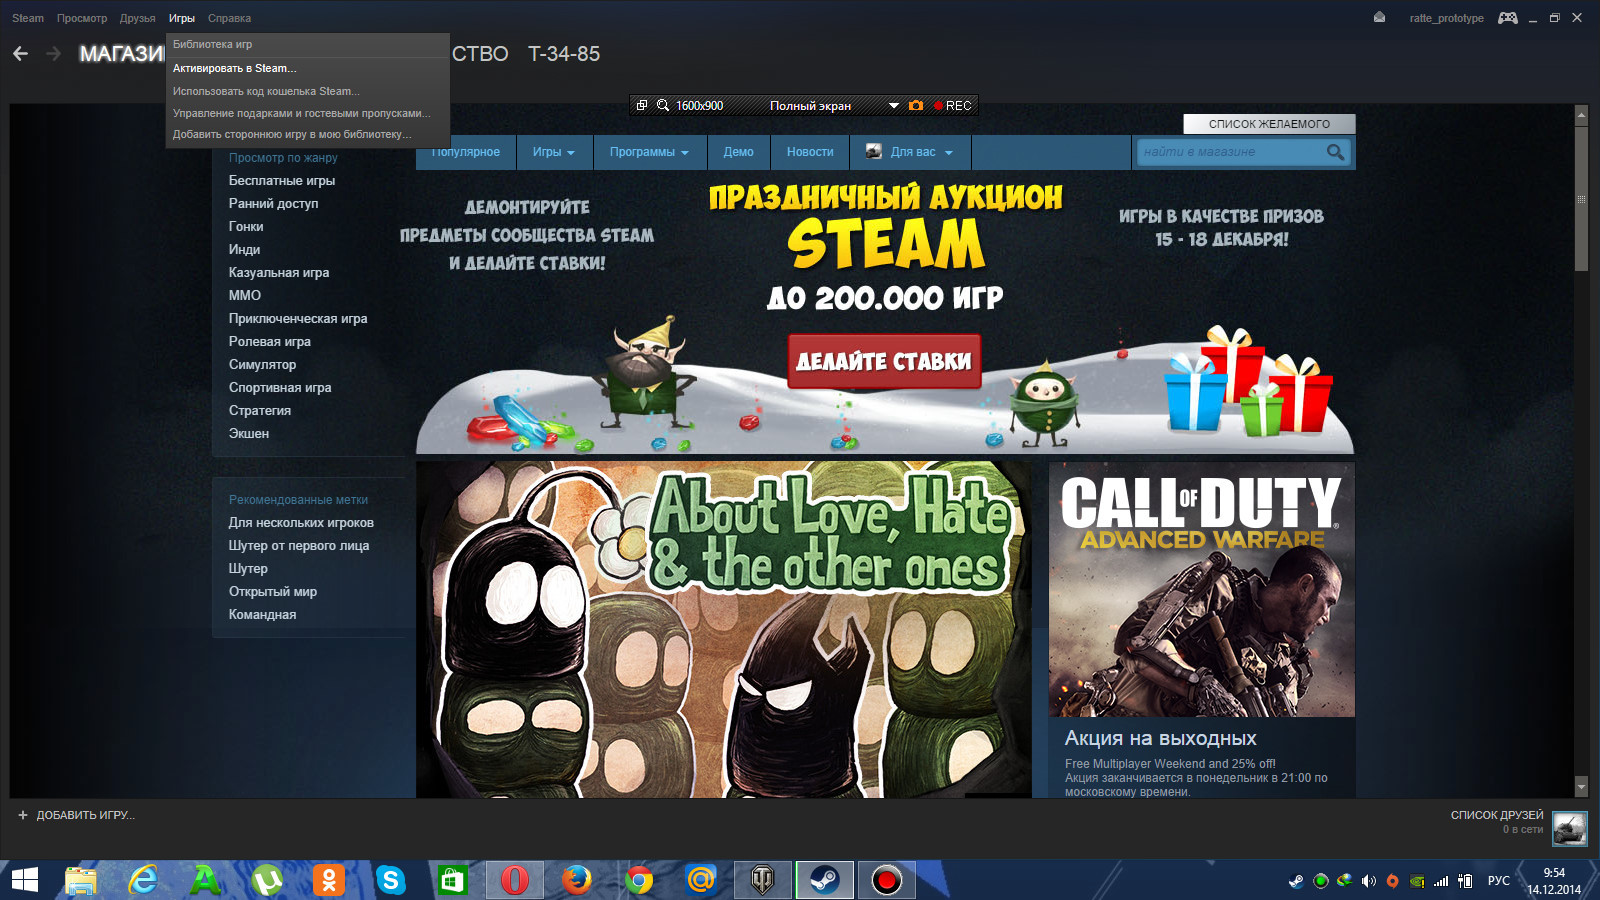Expand the Для вас dropdown tab

click(x=910, y=152)
